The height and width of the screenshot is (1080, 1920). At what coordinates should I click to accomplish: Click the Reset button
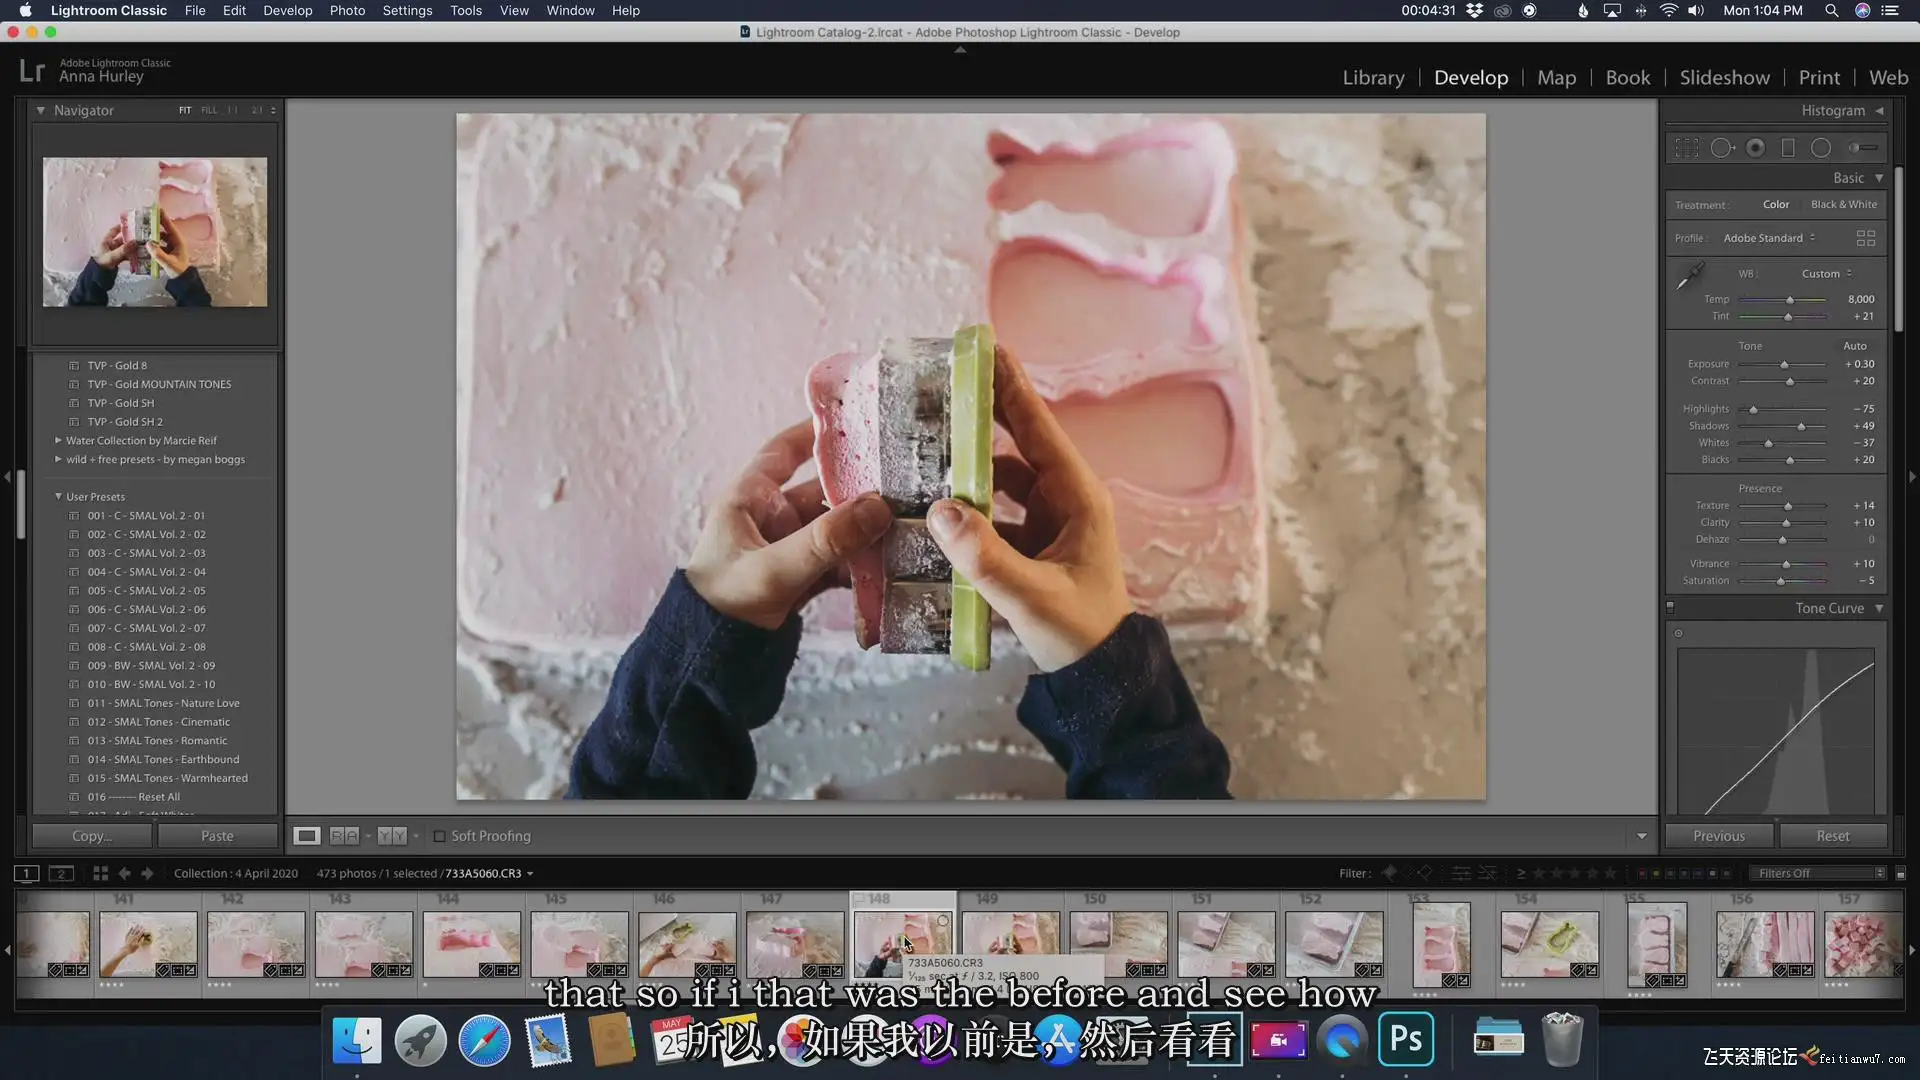coord(1832,836)
